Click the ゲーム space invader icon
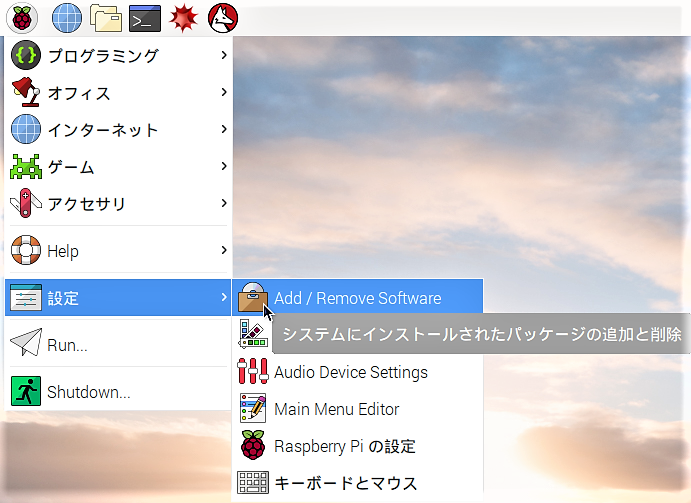The width and height of the screenshot is (691, 503). [x=26, y=166]
